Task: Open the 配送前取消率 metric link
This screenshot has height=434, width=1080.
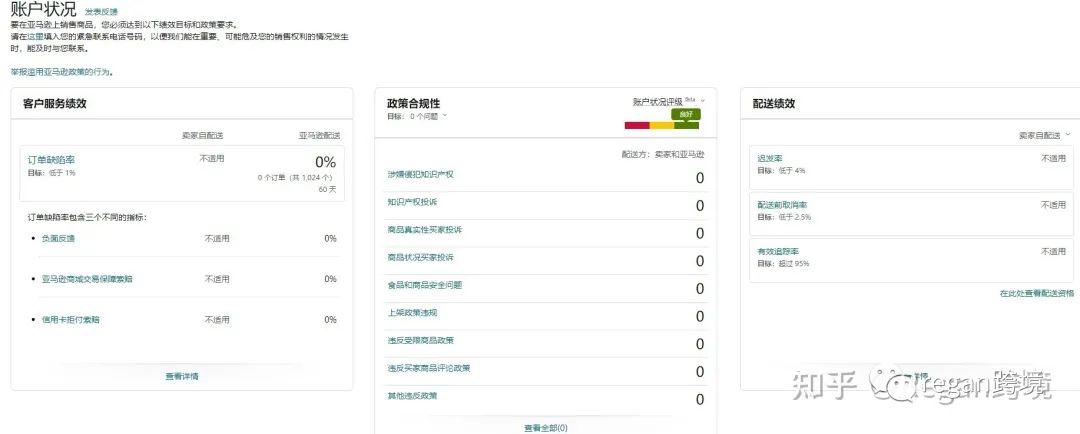Action: point(782,205)
